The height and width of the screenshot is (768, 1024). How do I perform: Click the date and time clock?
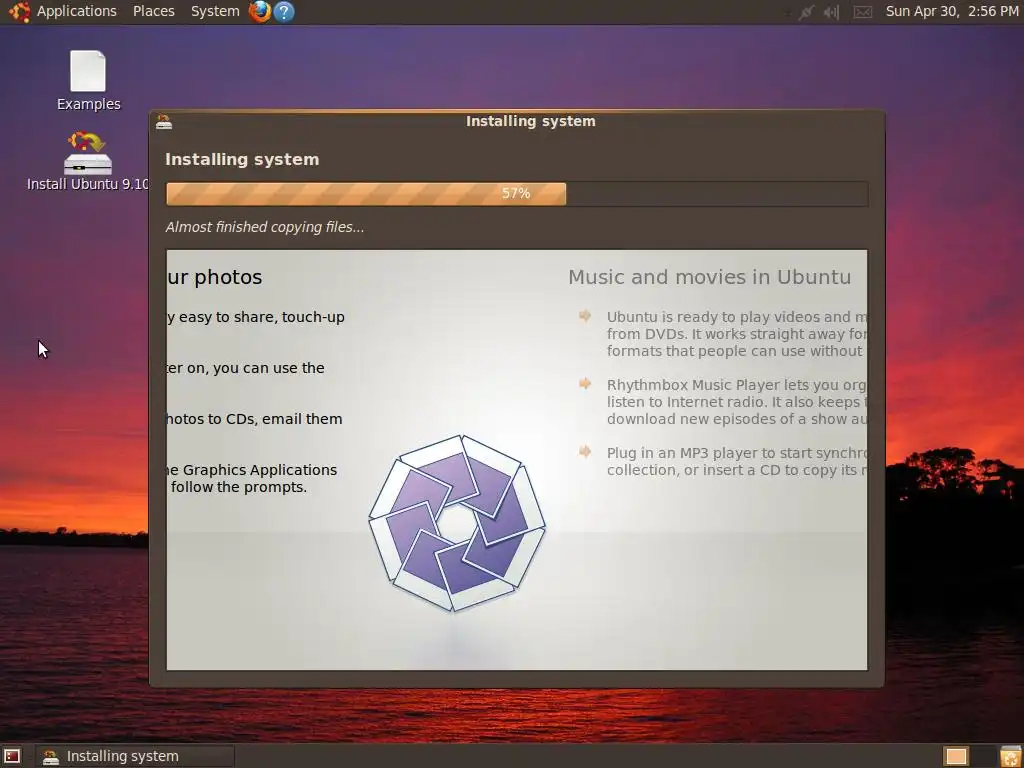952,11
